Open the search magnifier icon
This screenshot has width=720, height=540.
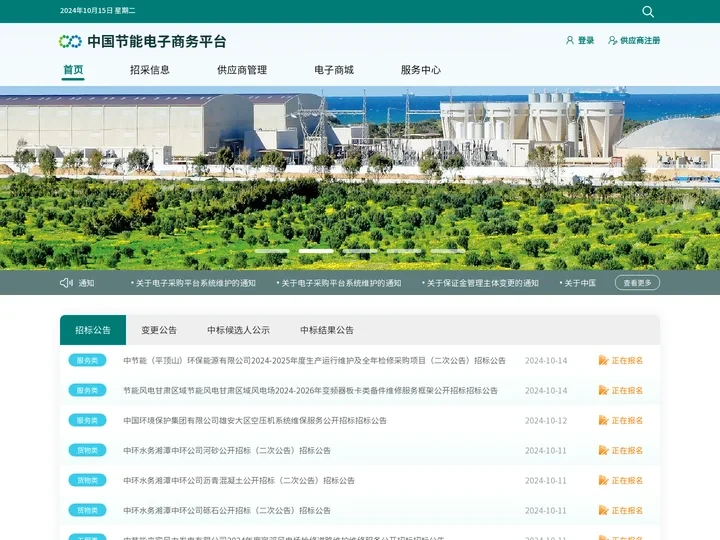tap(648, 11)
